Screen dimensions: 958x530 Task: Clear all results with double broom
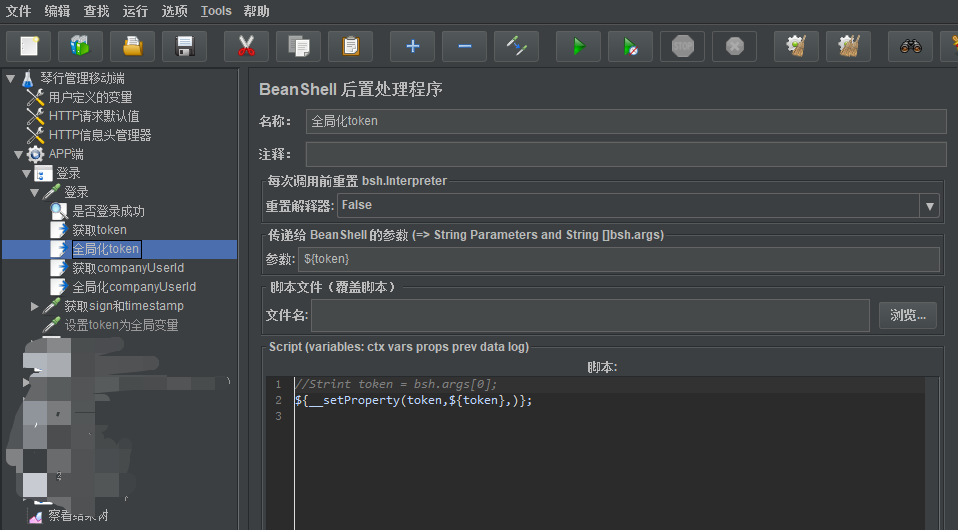coord(849,46)
